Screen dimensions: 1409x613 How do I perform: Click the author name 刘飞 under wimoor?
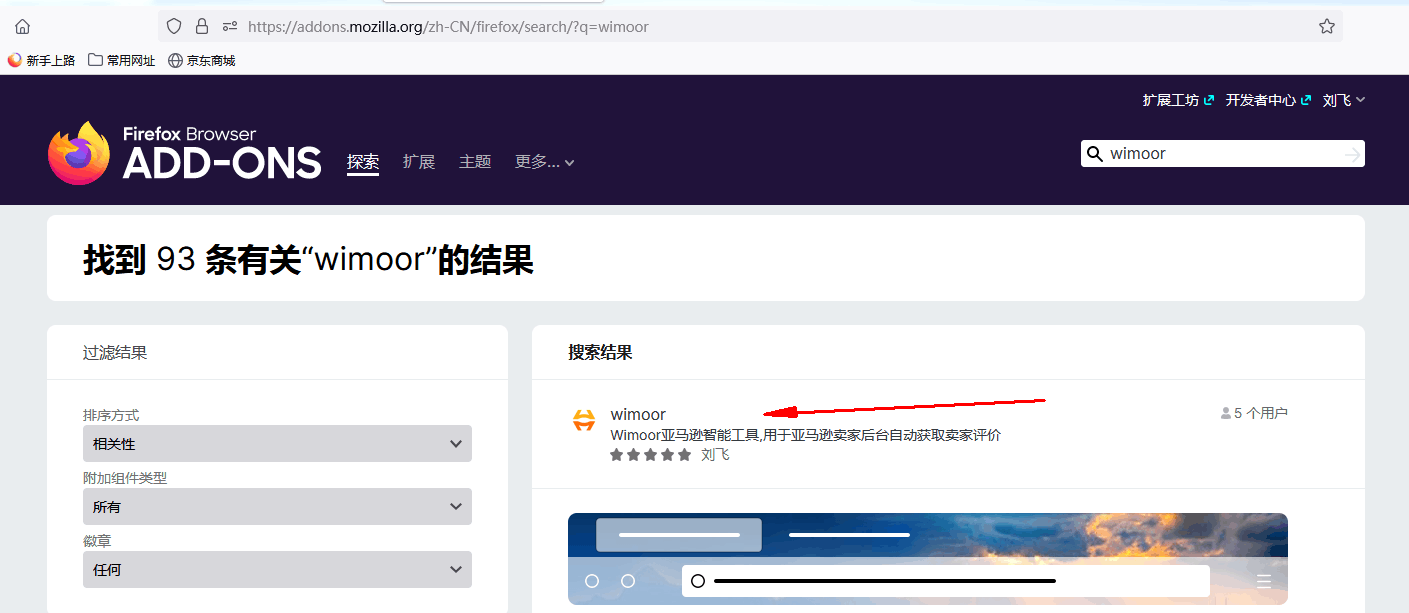coord(715,455)
